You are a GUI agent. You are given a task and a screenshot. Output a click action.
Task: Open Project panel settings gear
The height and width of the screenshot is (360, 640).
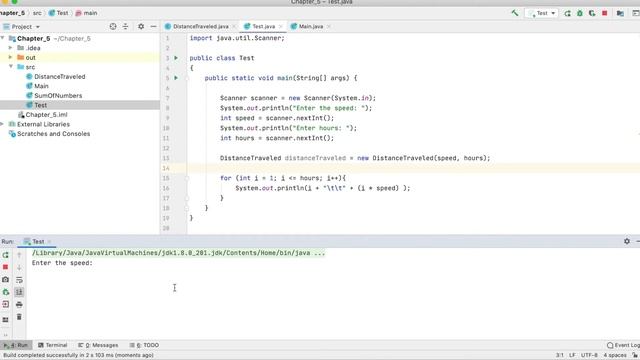[x=141, y=27]
